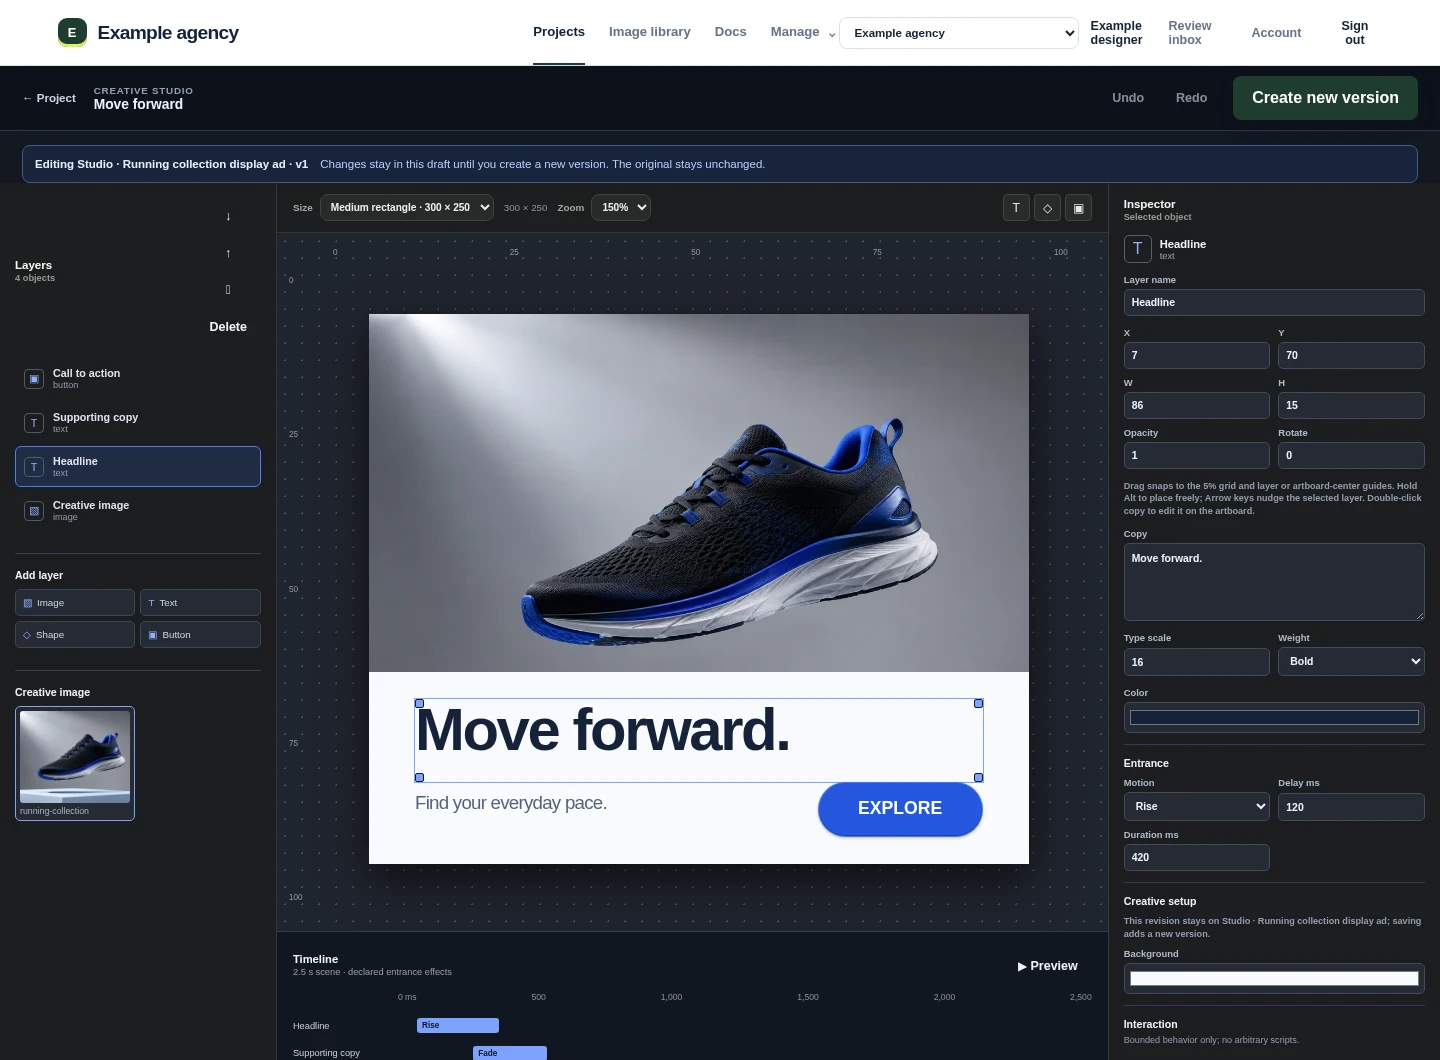Click the Call to action layer icon
Image resolution: width=1440 pixels, height=1060 pixels.
[x=34, y=379]
